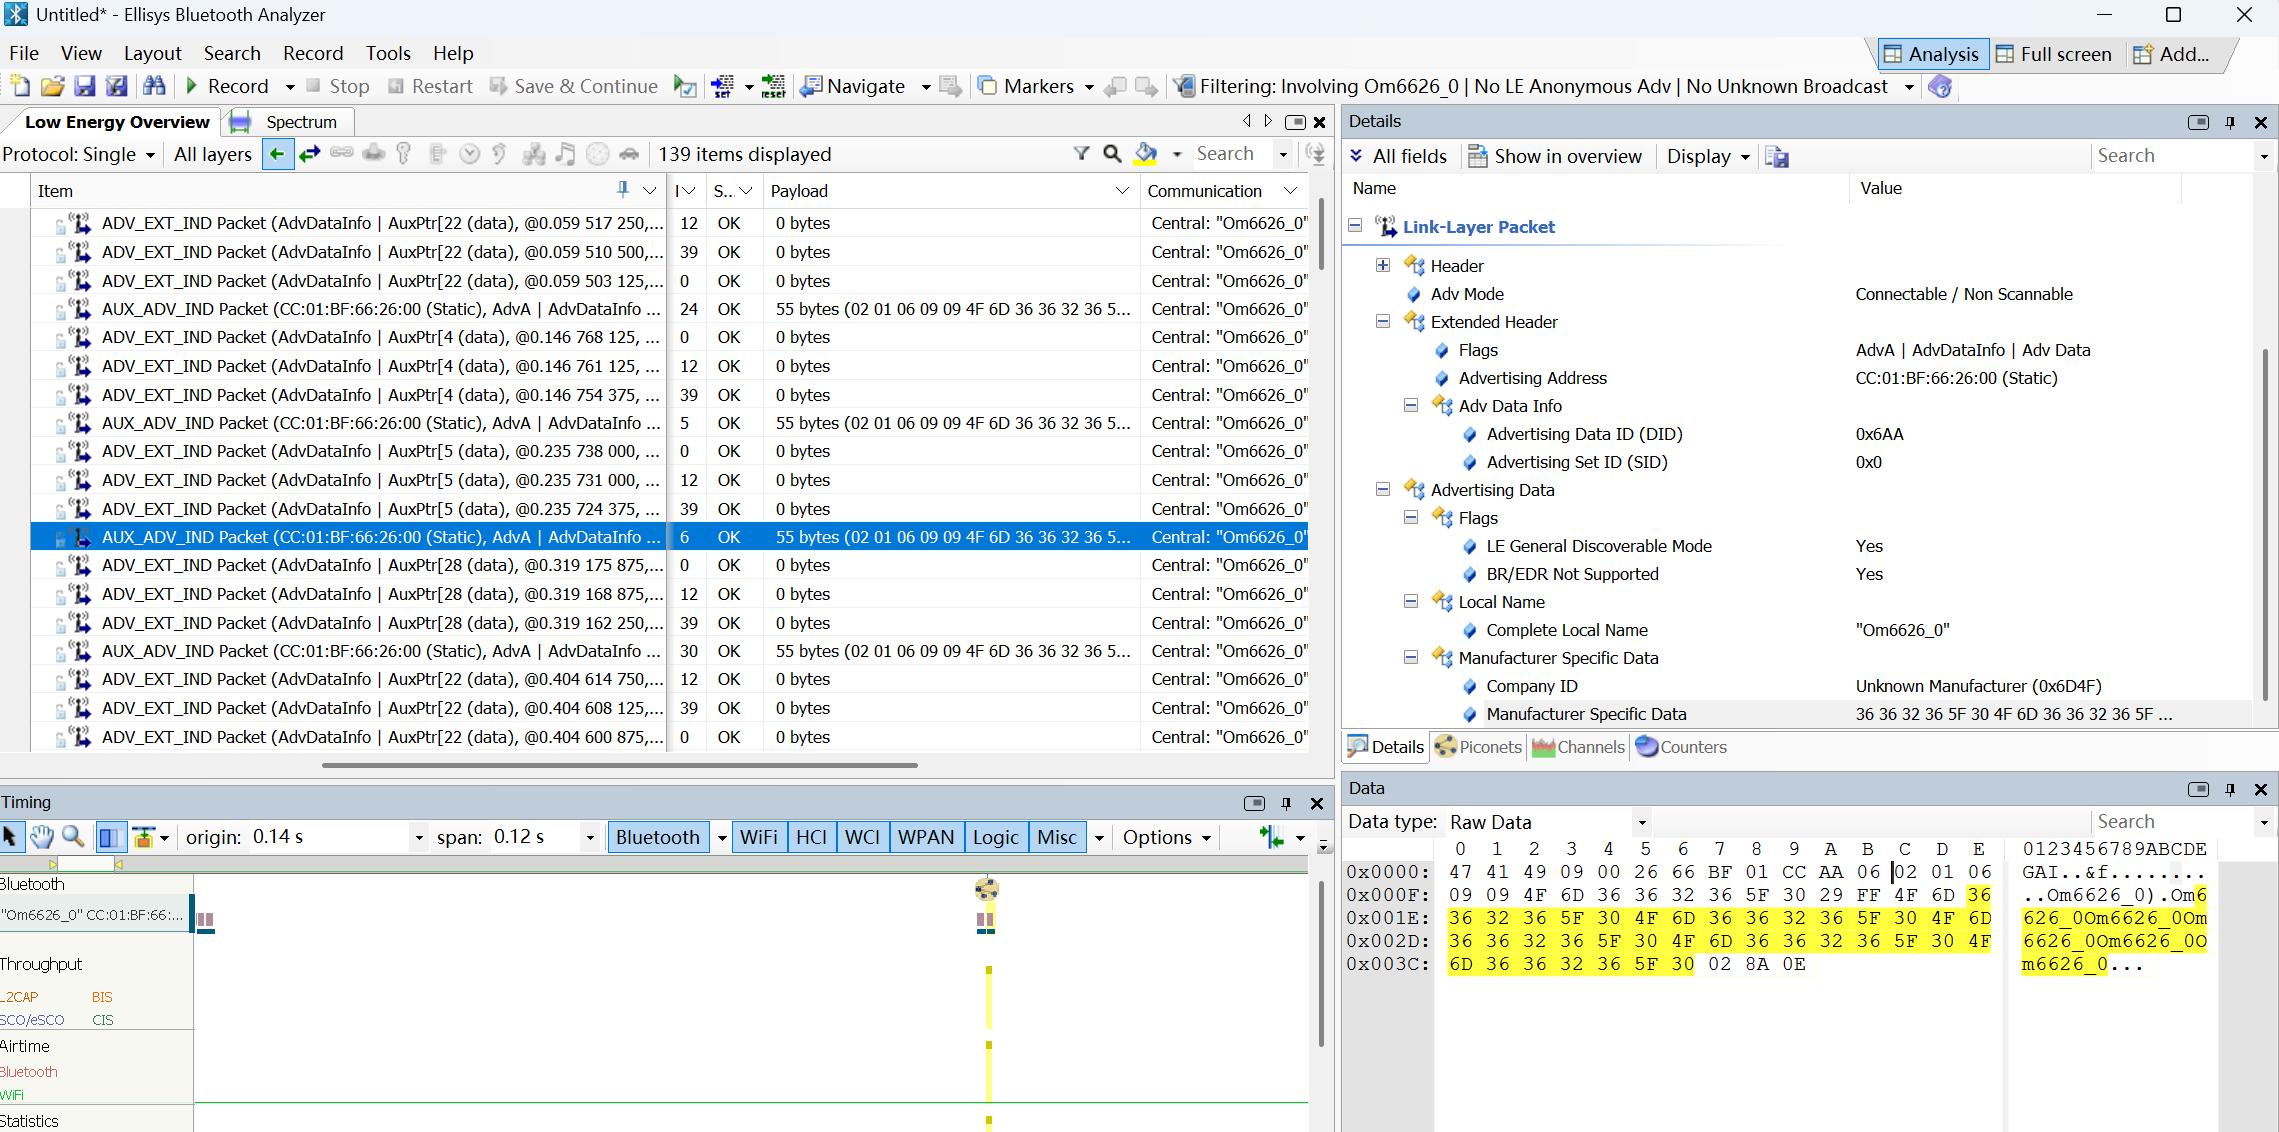This screenshot has height=1132, width=2279.
Task: Click the Stop button
Action: tap(338, 86)
